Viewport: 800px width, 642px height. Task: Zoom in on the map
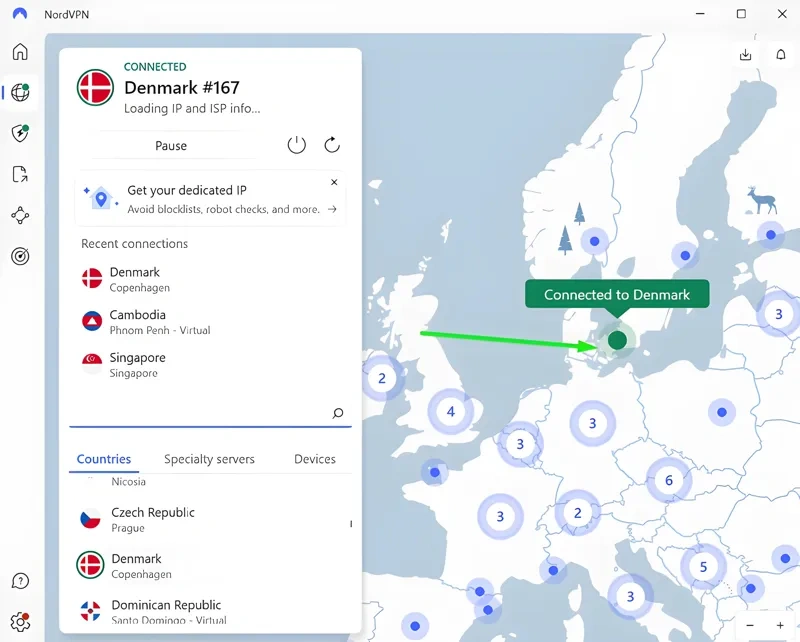coord(780,625)
